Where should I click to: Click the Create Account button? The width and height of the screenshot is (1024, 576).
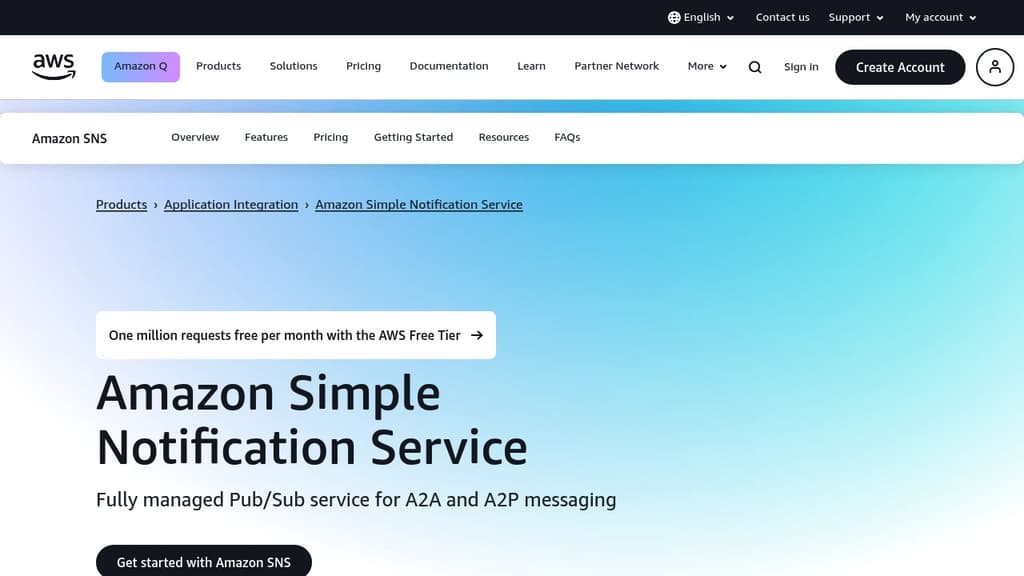tap(900, 67)
